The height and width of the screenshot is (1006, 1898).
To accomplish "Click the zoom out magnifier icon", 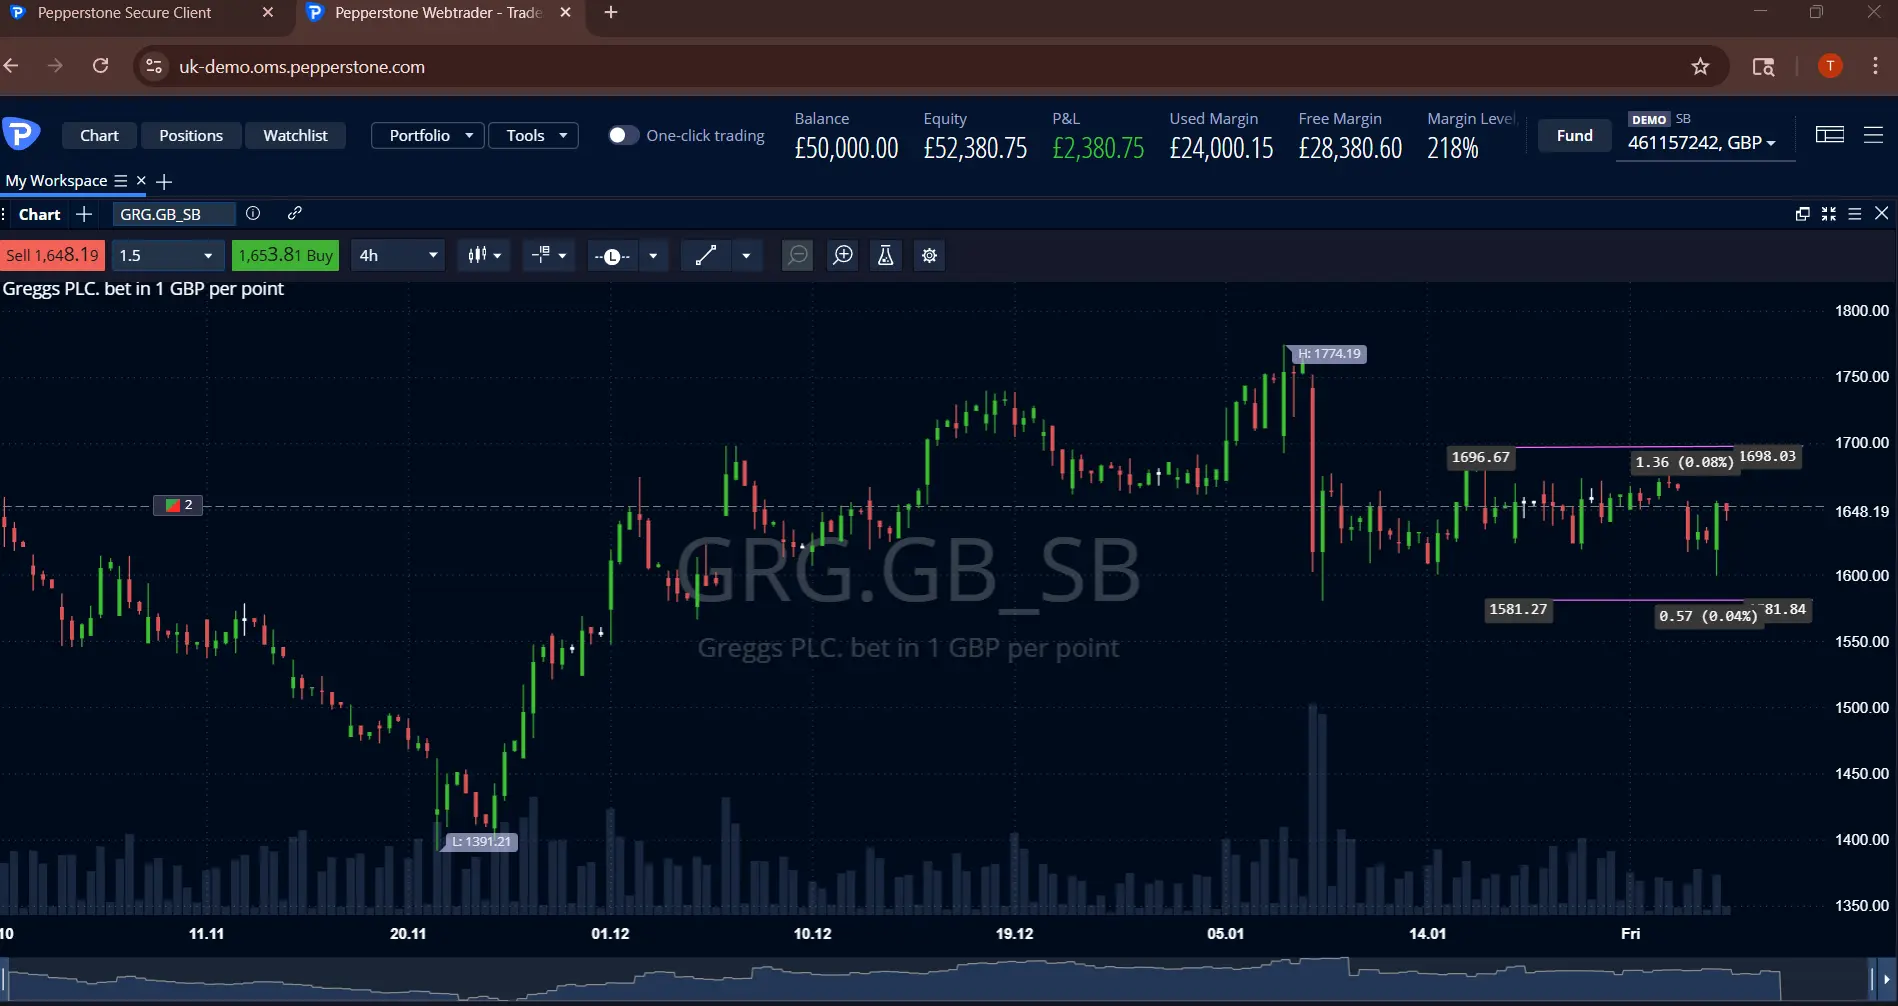I will pos(797,255).
